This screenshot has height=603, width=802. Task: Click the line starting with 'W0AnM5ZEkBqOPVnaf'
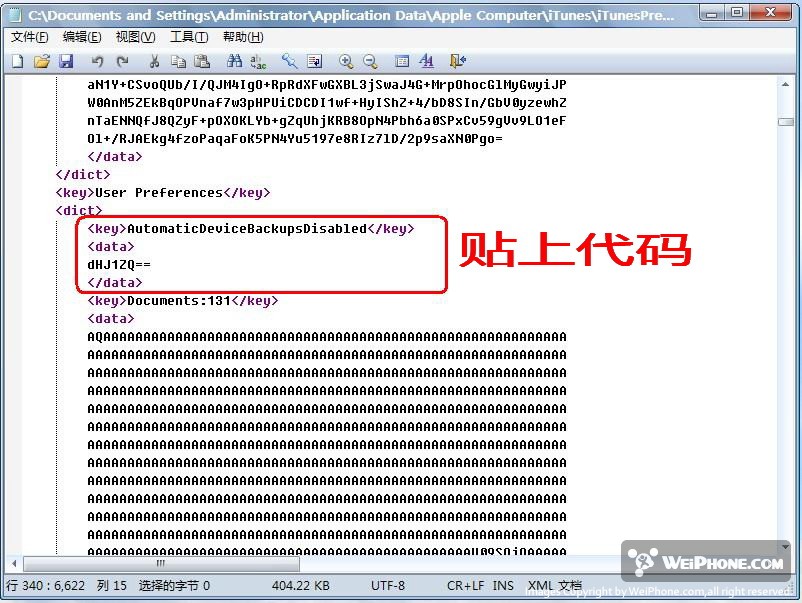pyautogui.click(x=327, y=103)
